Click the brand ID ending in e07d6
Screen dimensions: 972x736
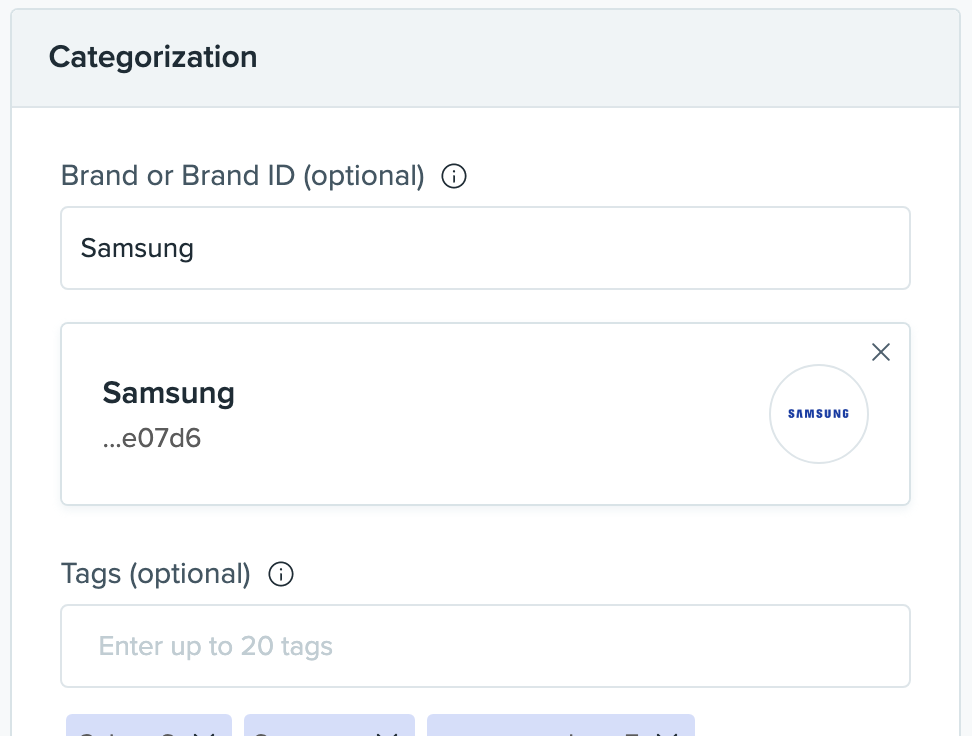coord(152,438)
